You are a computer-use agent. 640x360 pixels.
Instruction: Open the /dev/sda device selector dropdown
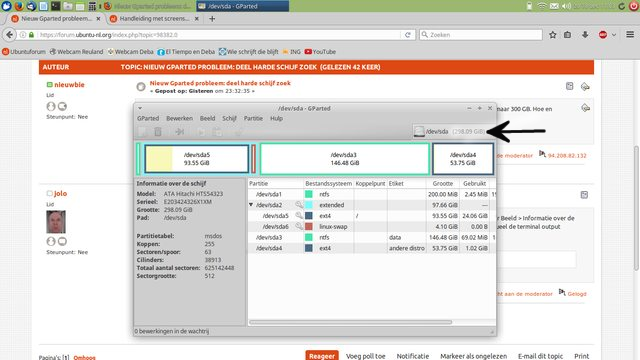[449, 131]
